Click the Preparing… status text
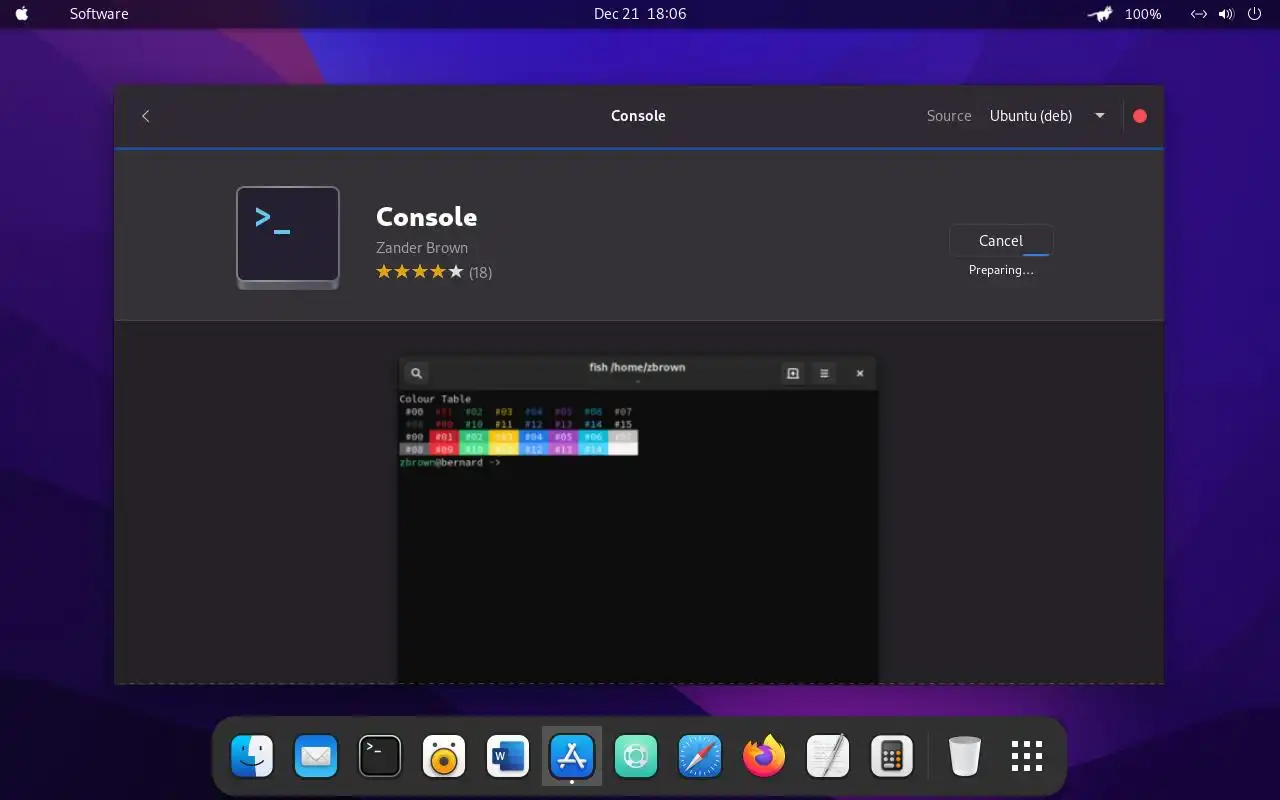The width and height of the screenshot is (1280, 800). tap(1001, 270)
